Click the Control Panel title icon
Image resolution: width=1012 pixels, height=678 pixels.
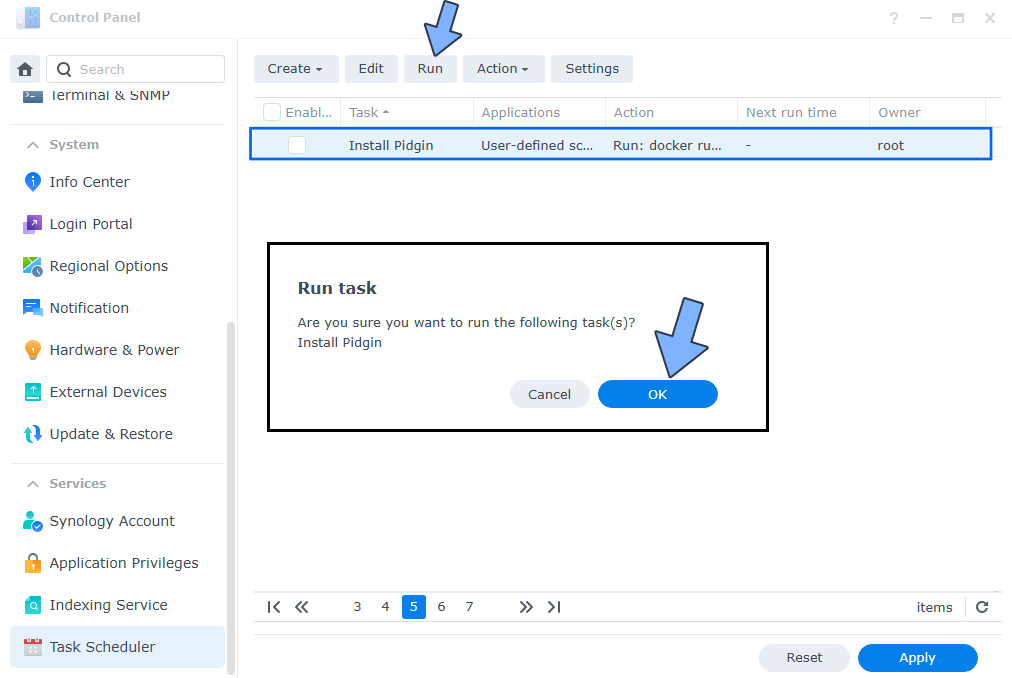tap(28, 17)
